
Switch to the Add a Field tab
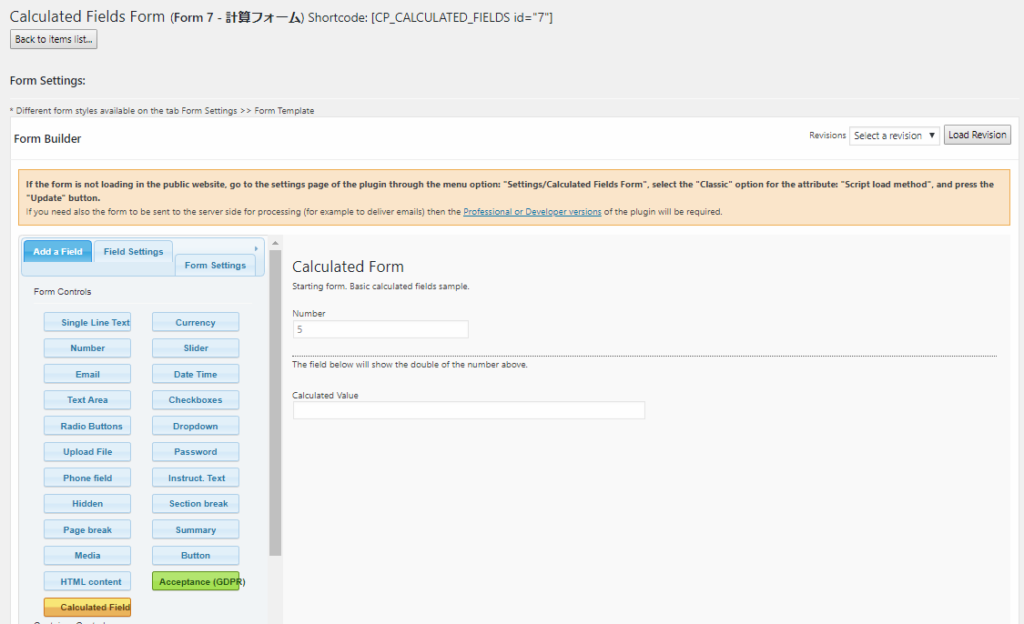point(57,251)
